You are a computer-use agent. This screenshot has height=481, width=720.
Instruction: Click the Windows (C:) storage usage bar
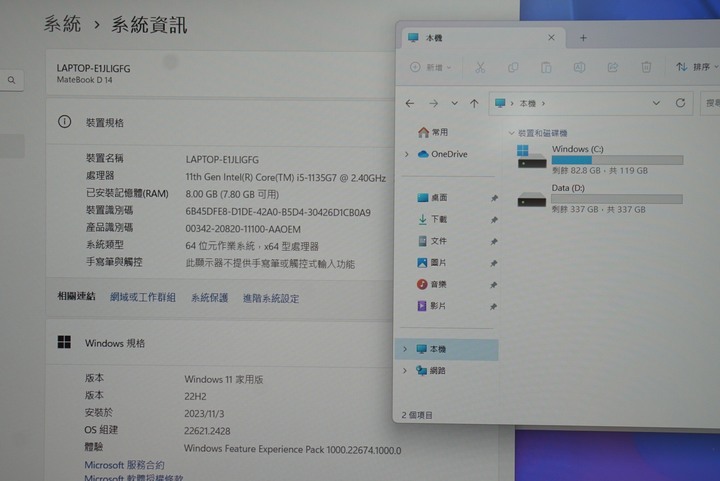pos(618,160)
